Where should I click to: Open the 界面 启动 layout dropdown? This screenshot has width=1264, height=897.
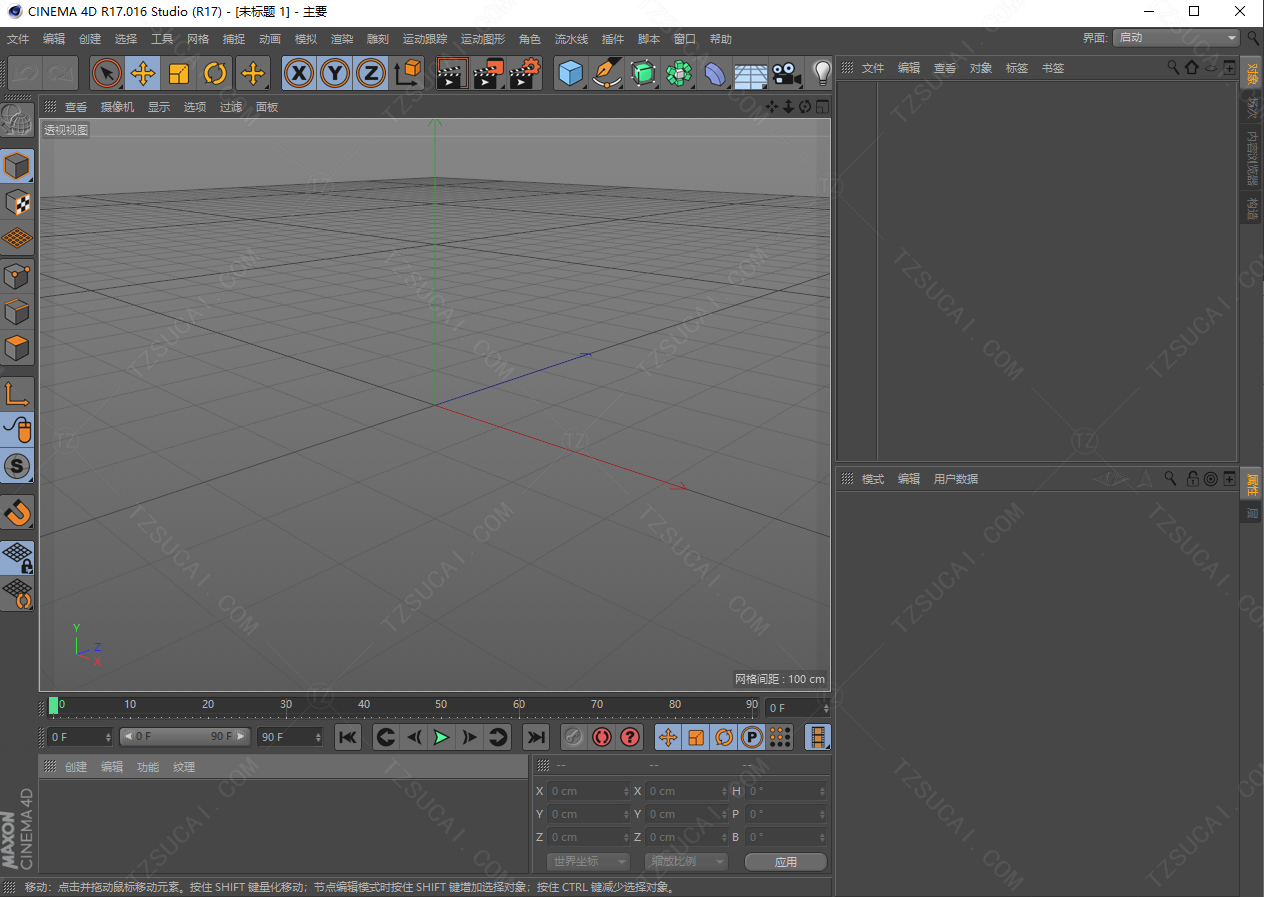click(x=1176, y=38)
